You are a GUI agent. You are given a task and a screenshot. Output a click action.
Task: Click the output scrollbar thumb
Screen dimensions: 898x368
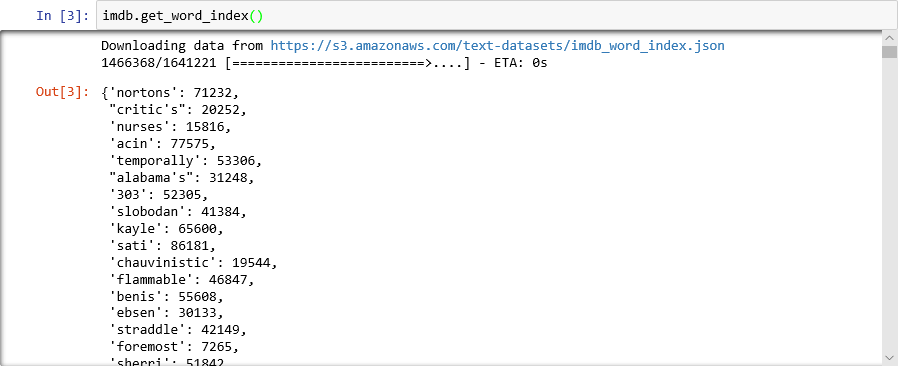coord(889,52)
